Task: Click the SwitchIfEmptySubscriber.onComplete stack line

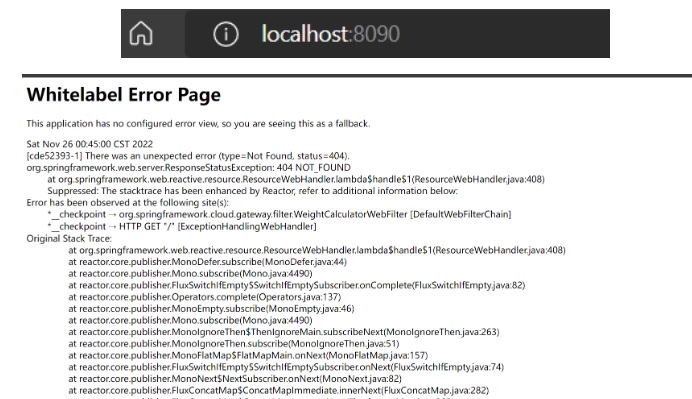Action: [297, 285]
